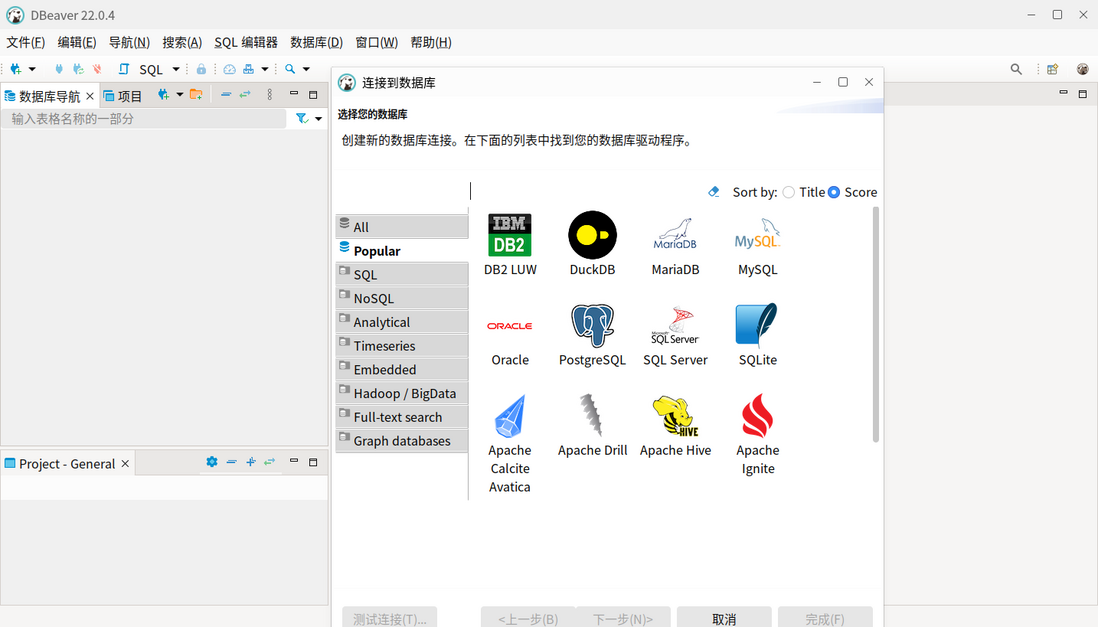Switch to the 项目 tab
Screen dimensions: 1098x627
point(123,96)
